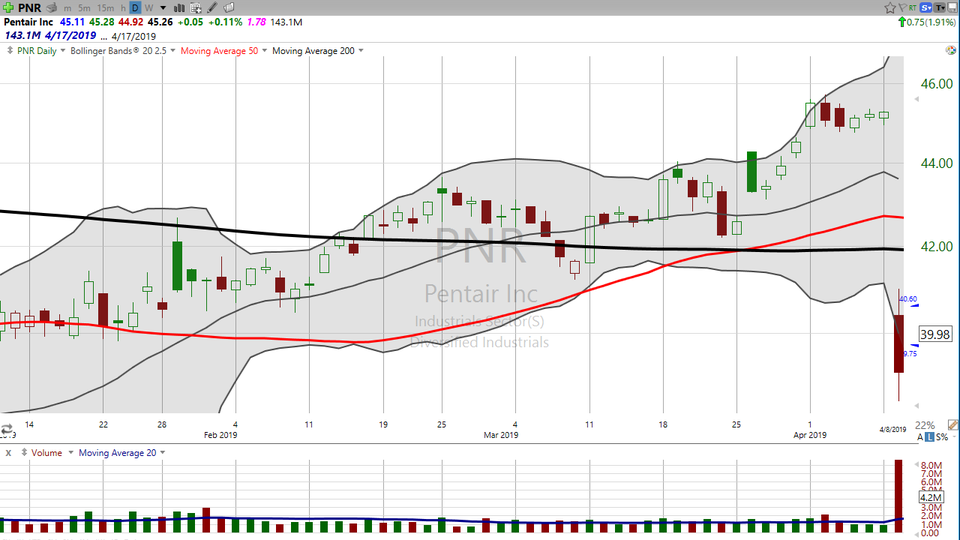The width and height of the screenshot is (960, 540).
Task: Select the pencil drawing tools icon
Action: 212,8
